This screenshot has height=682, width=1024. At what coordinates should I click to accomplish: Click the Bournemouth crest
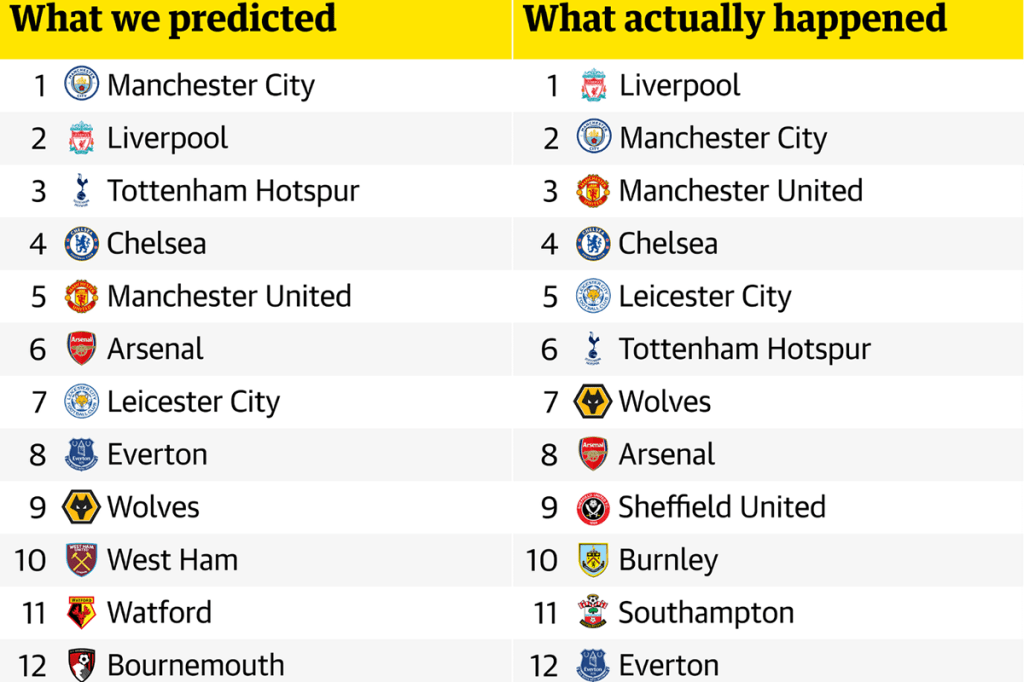tap(81, 664)
